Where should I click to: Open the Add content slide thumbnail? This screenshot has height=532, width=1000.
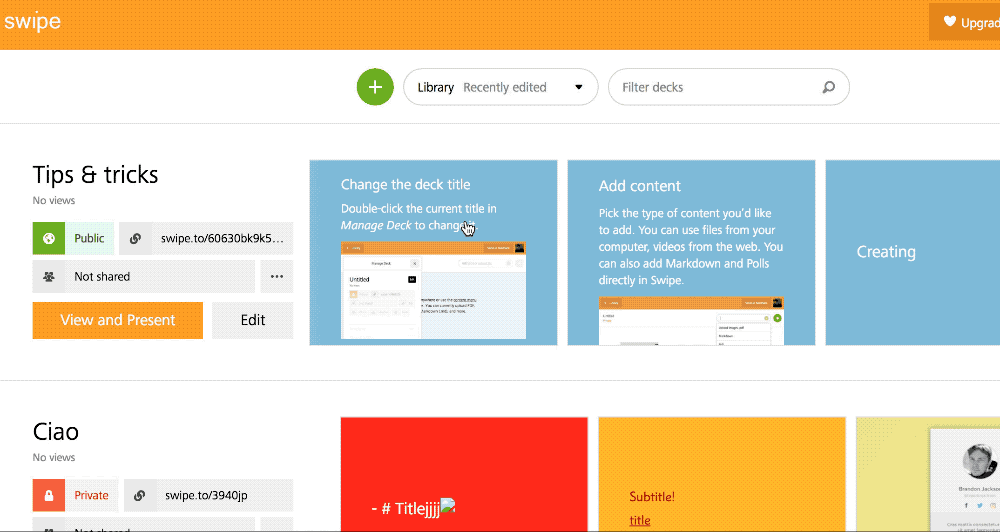tap(691, 253)
